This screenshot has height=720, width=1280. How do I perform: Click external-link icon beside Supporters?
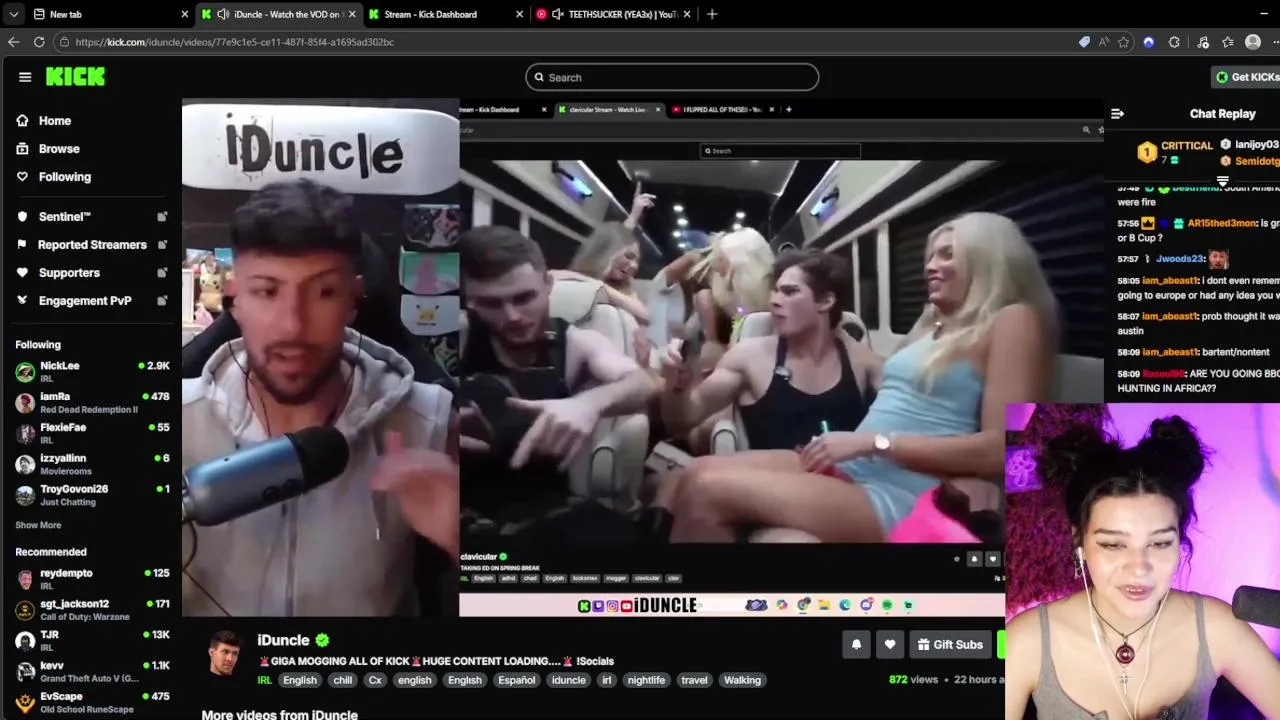[162, 272]
